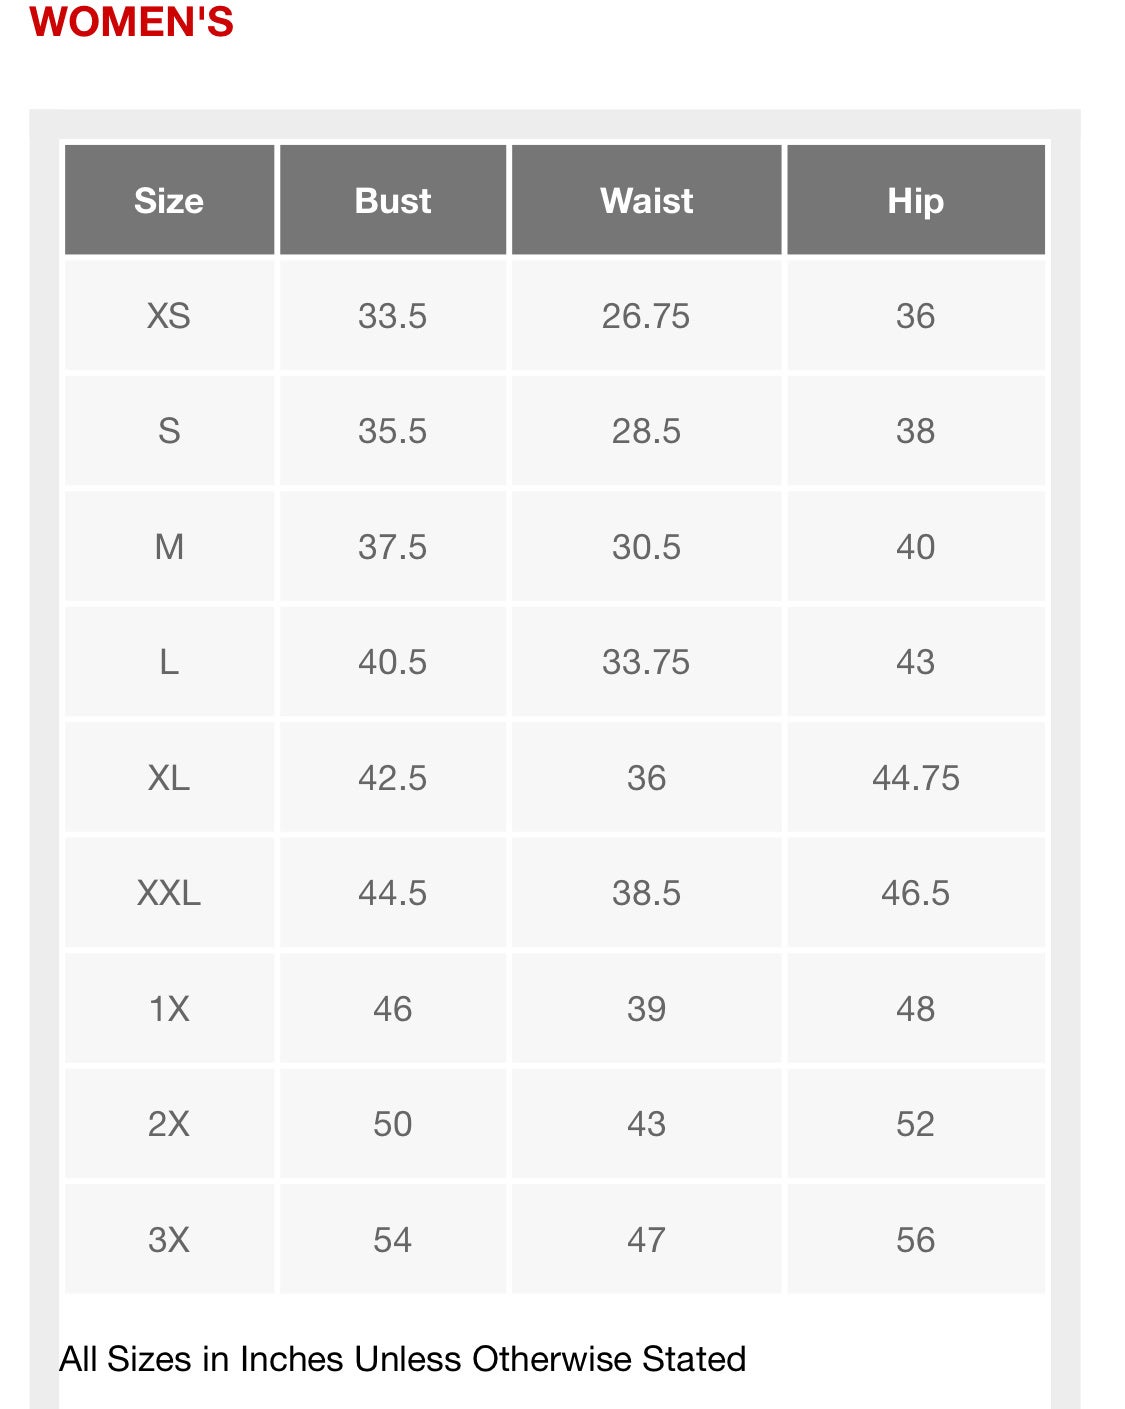The height and width of the screenshot is (1409, 1125).
Task: Click the 26.75 waist value
Action: [x=646, y=316]
